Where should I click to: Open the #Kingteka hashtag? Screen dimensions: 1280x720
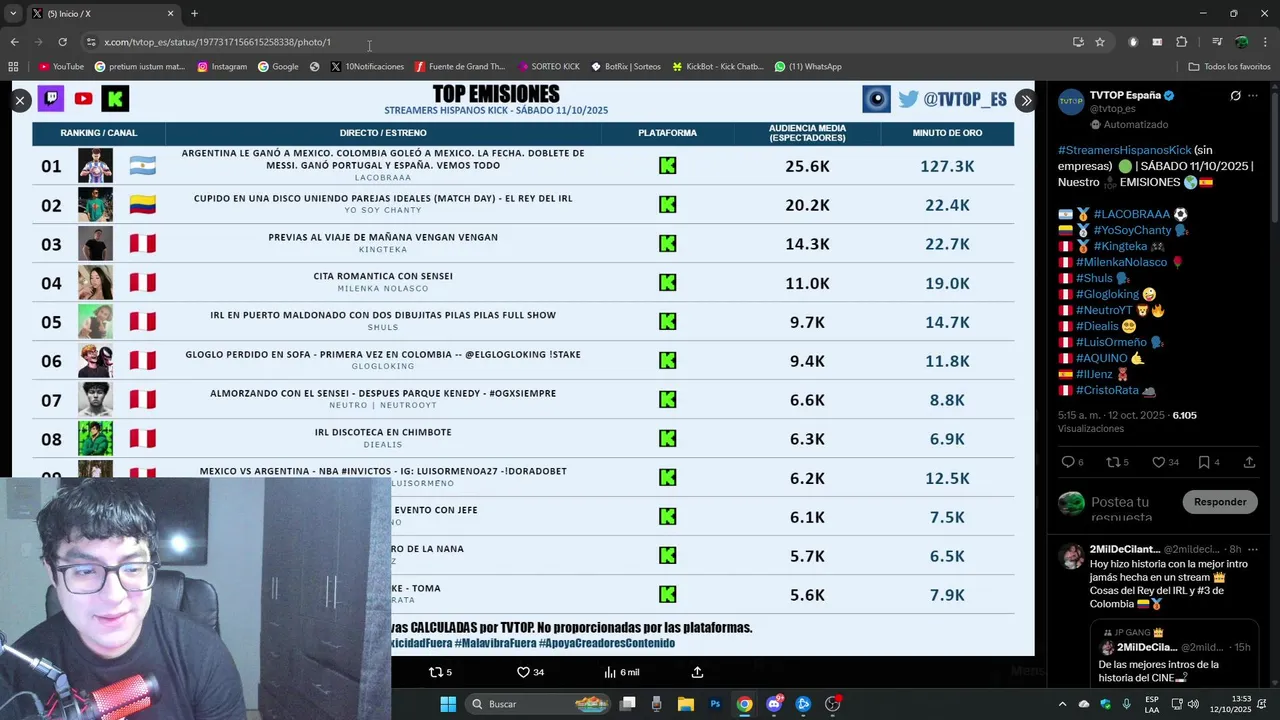[x=1121, y=246]
